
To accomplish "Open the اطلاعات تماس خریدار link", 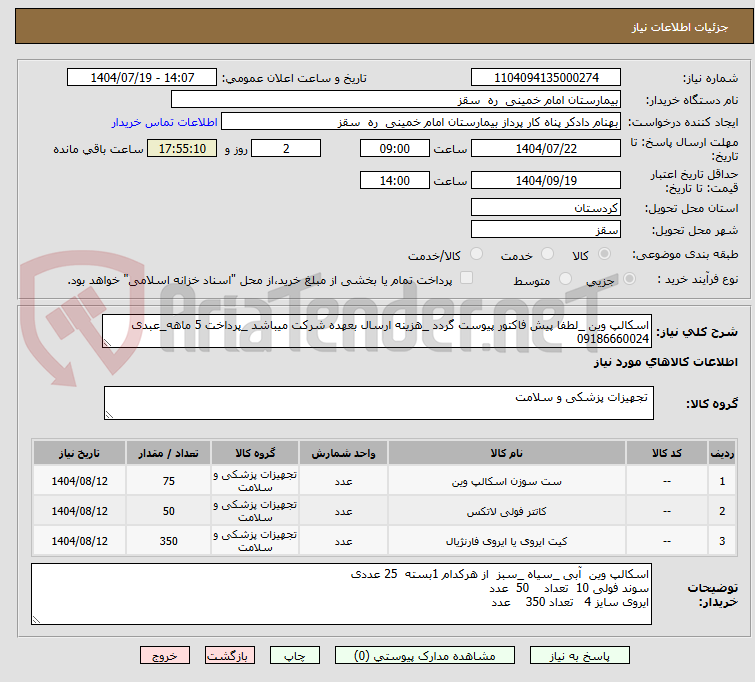I will [x=165, y=122].
